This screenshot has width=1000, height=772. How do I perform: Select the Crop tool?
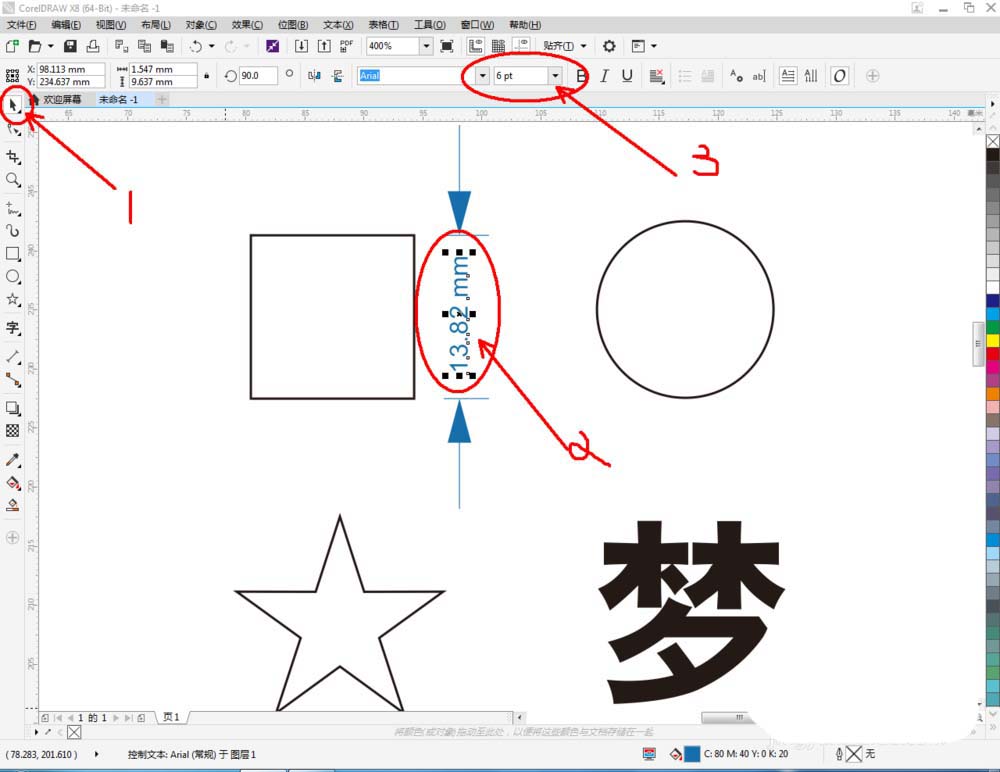[x=13, y=157]
